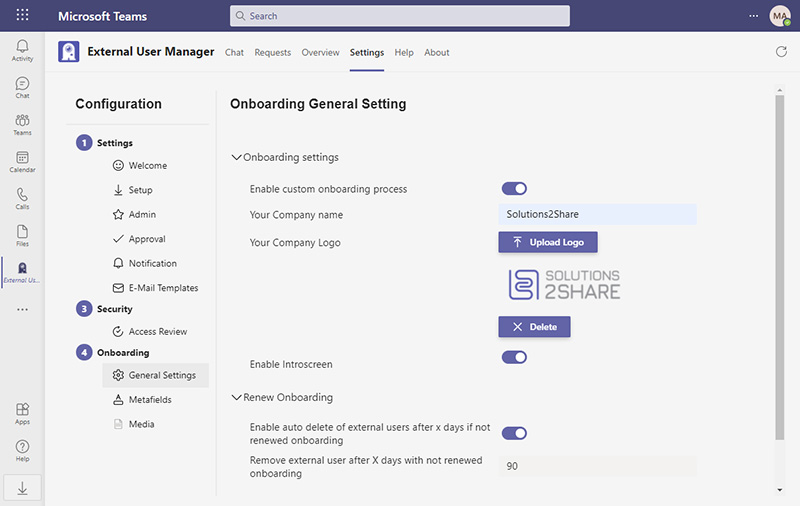Open settings and more ellipsis in header
This screenshot has height=506, width=800.
click(754, 16)
